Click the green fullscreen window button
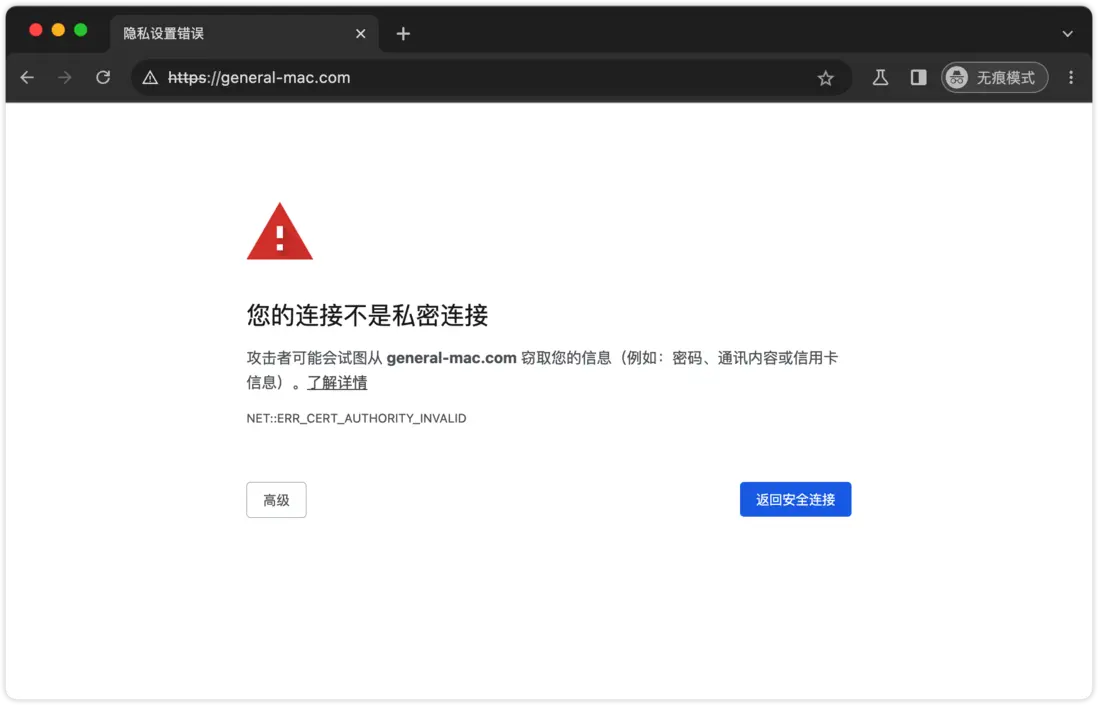Viewport: 1098px width, 705px height. tap(81, 29)
